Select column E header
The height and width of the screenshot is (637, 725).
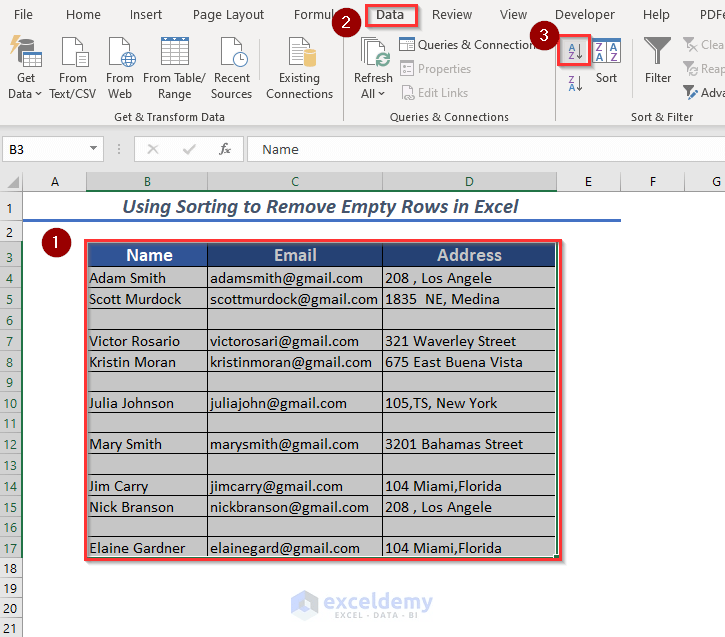pyautogui.click(x=588, y=182)
